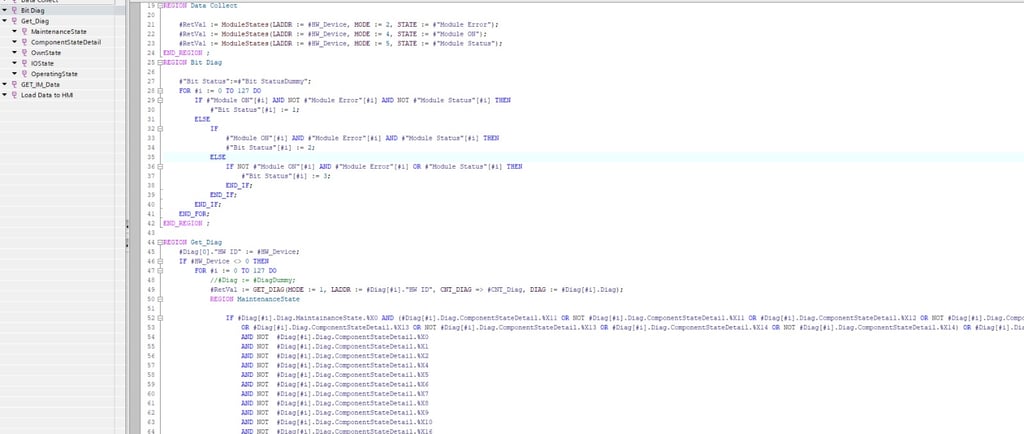Viewport: 1024px width, 434px height.
Task: Click the region icon beside Load Data to HMI
Action: (14, 95)
